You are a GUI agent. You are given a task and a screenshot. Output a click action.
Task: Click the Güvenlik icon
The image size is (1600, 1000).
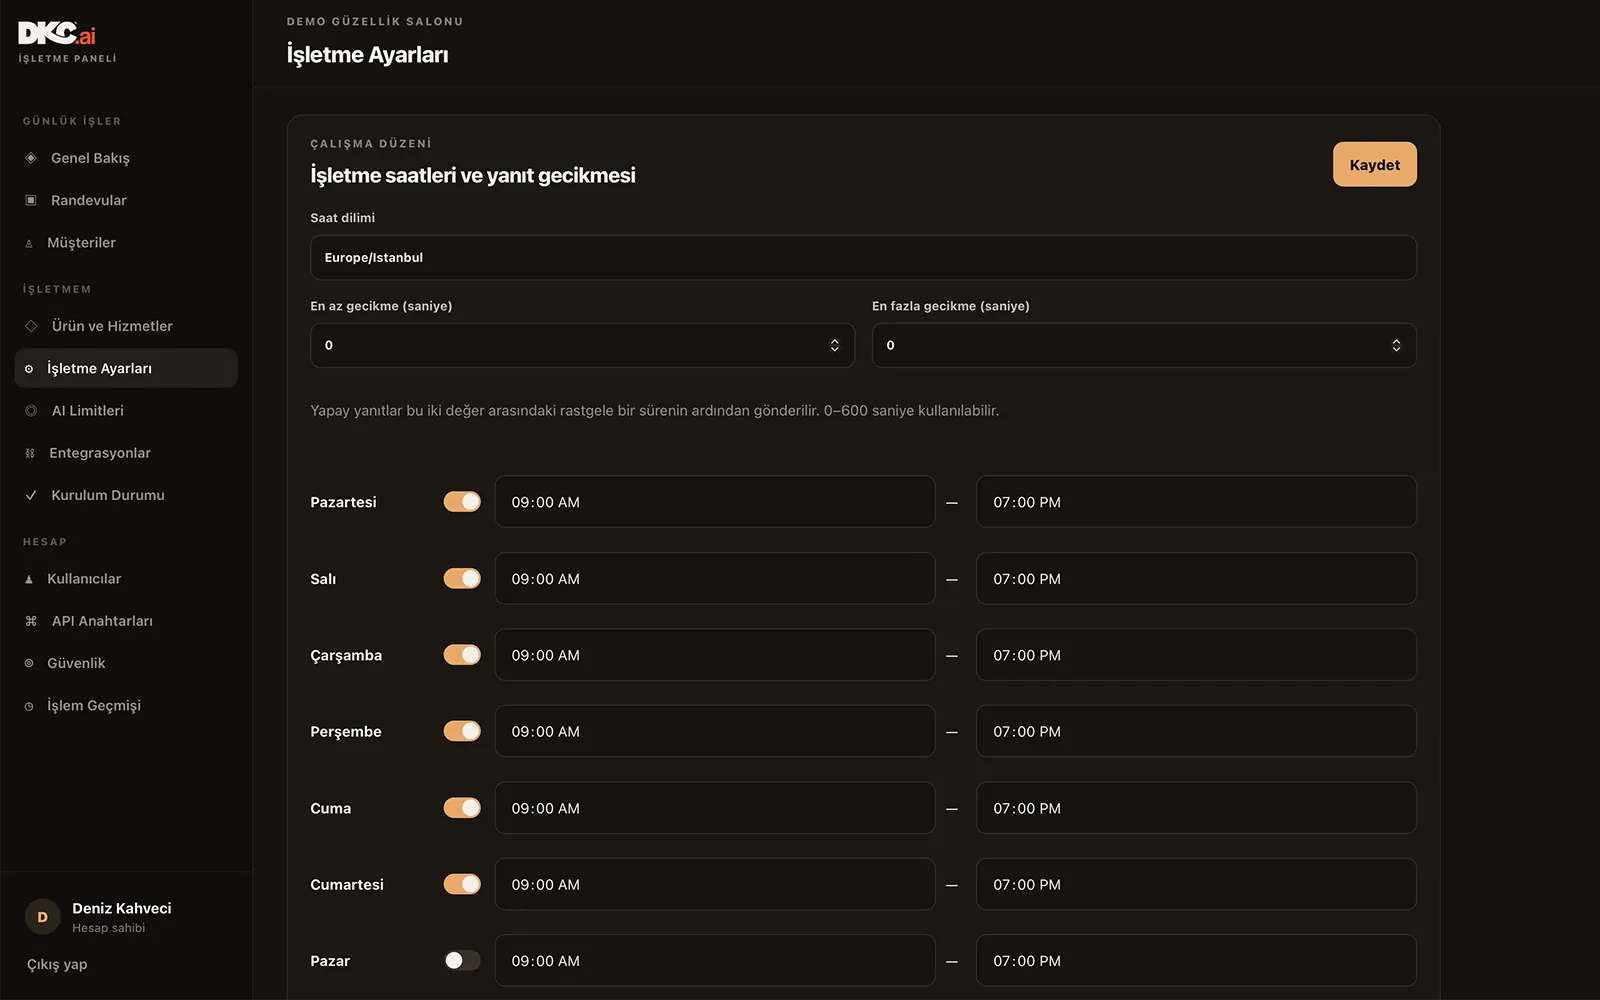point(29,663)
